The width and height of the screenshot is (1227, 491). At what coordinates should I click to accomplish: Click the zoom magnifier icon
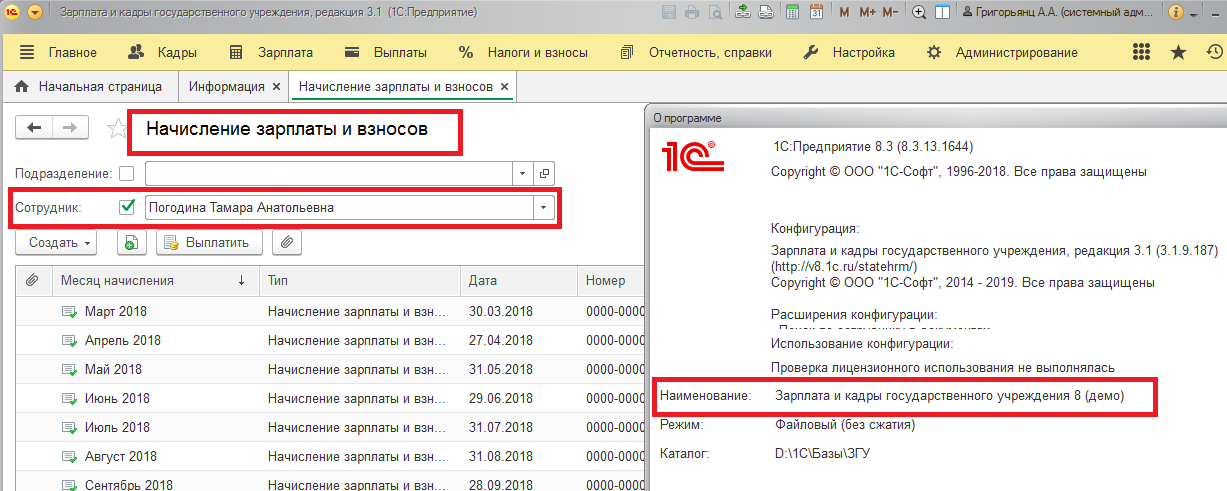point(917,13)
